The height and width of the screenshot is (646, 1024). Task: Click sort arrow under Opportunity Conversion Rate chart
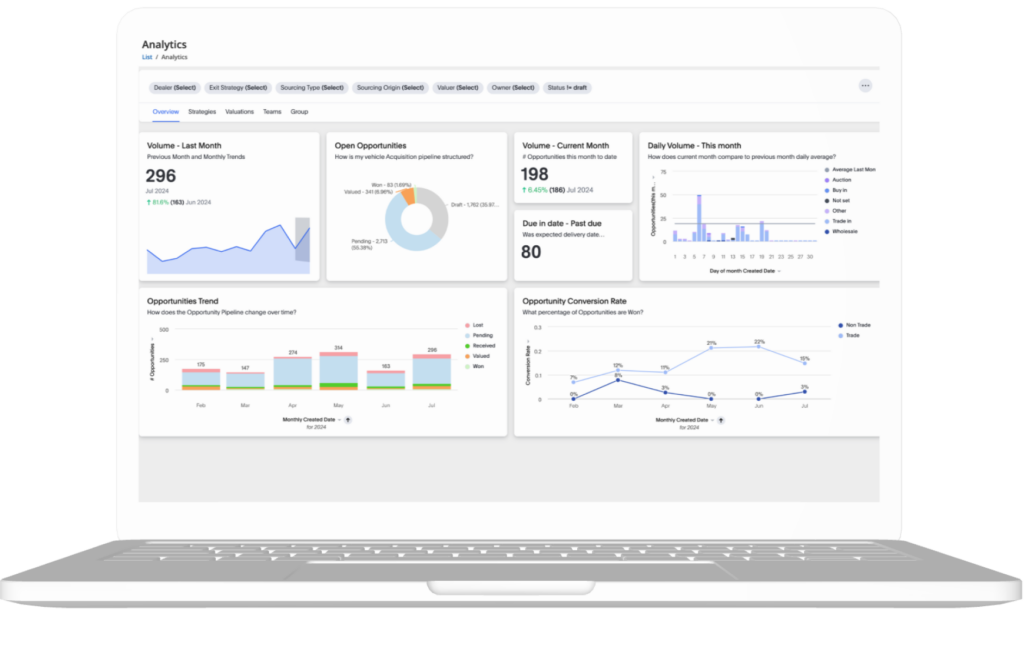coord(721,420)
